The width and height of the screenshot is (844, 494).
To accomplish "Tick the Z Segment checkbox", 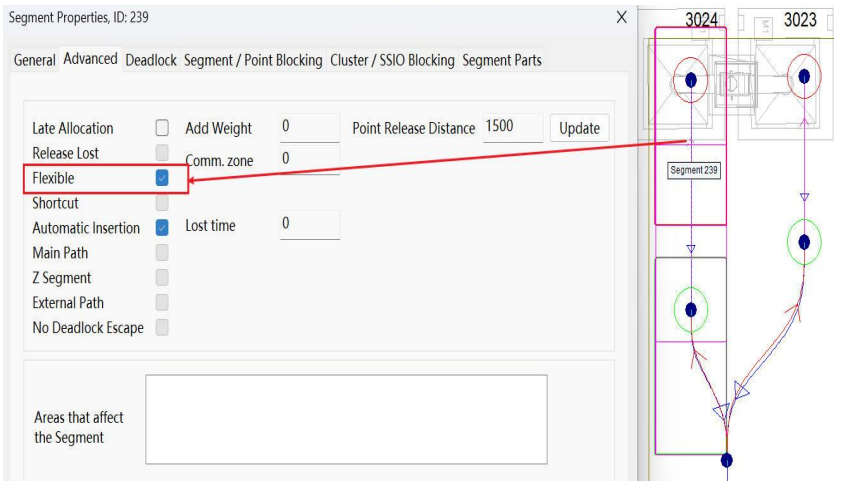I will click(x=162, y=278).
